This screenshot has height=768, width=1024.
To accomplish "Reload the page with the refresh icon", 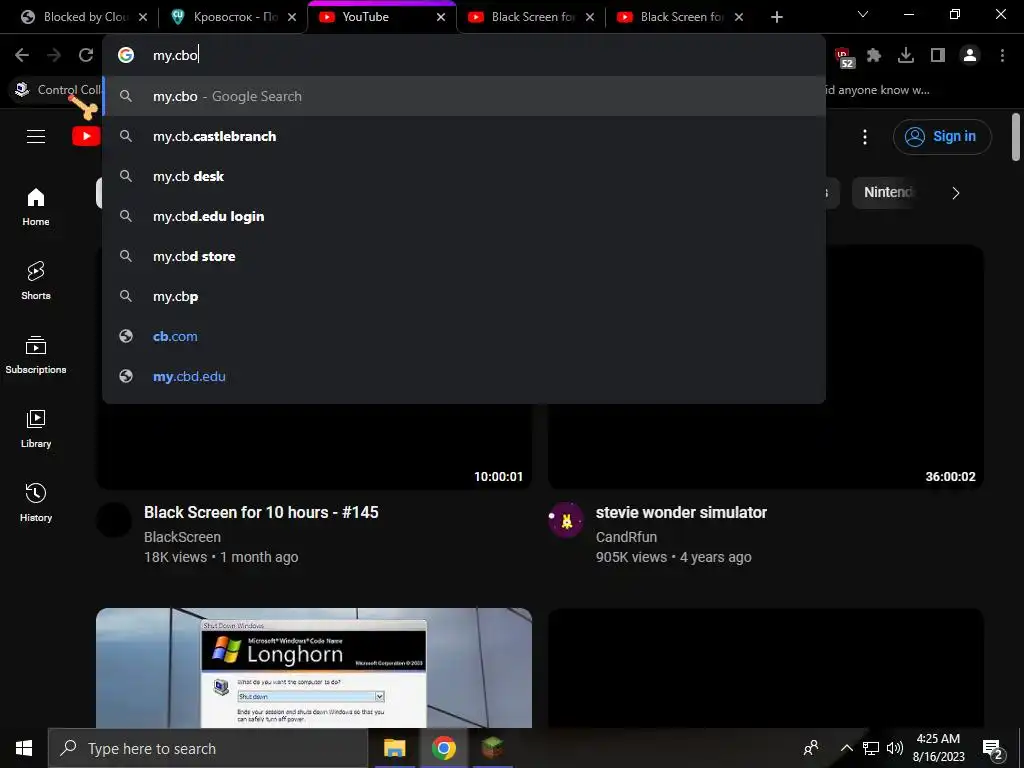I will [x=86, y=56].
